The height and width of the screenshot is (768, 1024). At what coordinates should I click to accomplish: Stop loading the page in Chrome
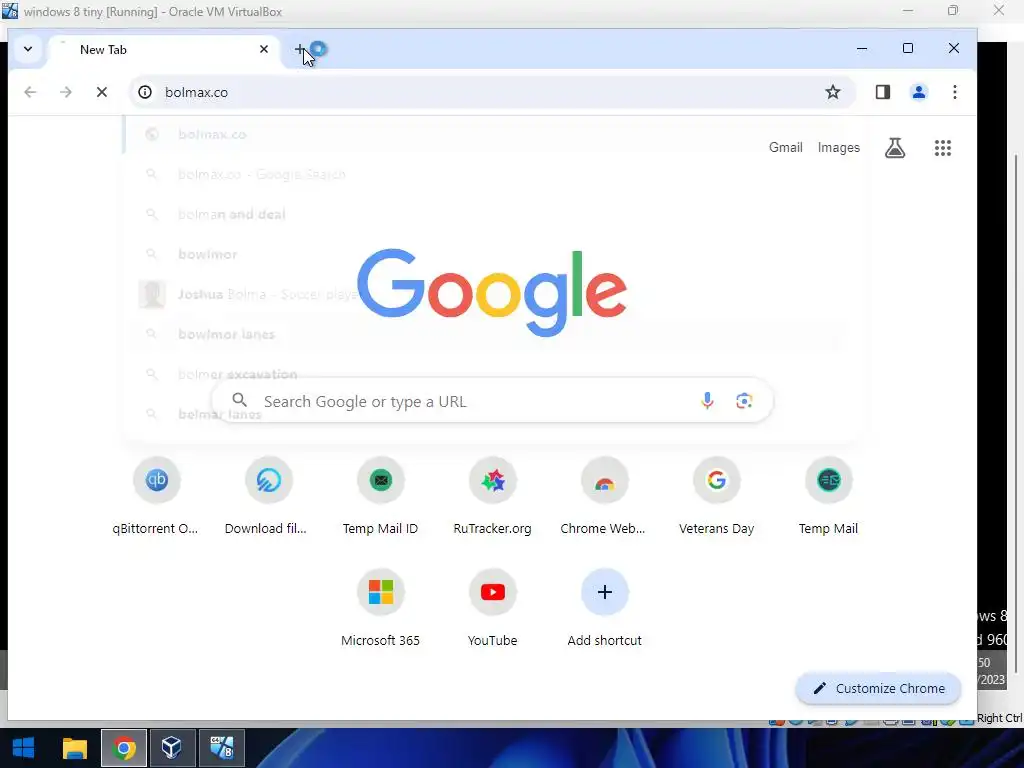(101, 92)
